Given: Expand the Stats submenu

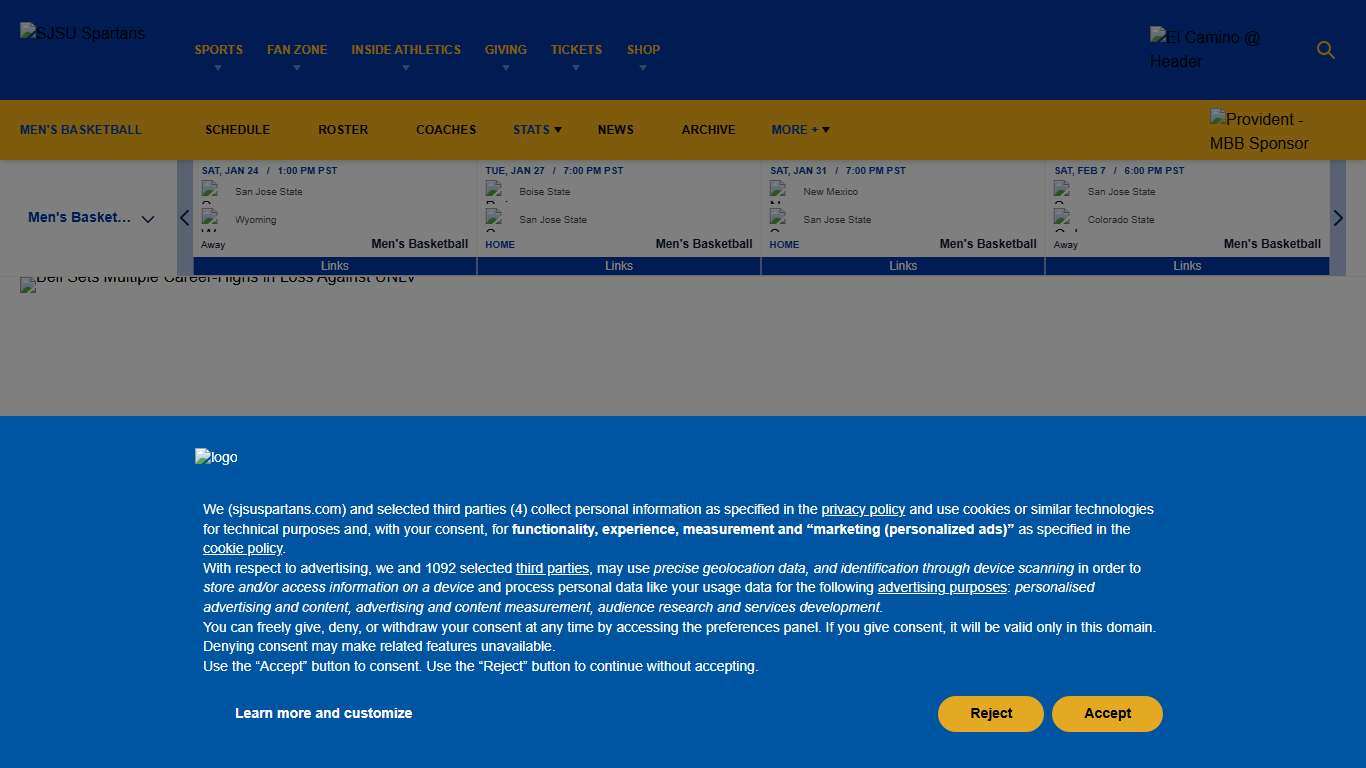Looking at the screenshot, I should coord(537,130).
